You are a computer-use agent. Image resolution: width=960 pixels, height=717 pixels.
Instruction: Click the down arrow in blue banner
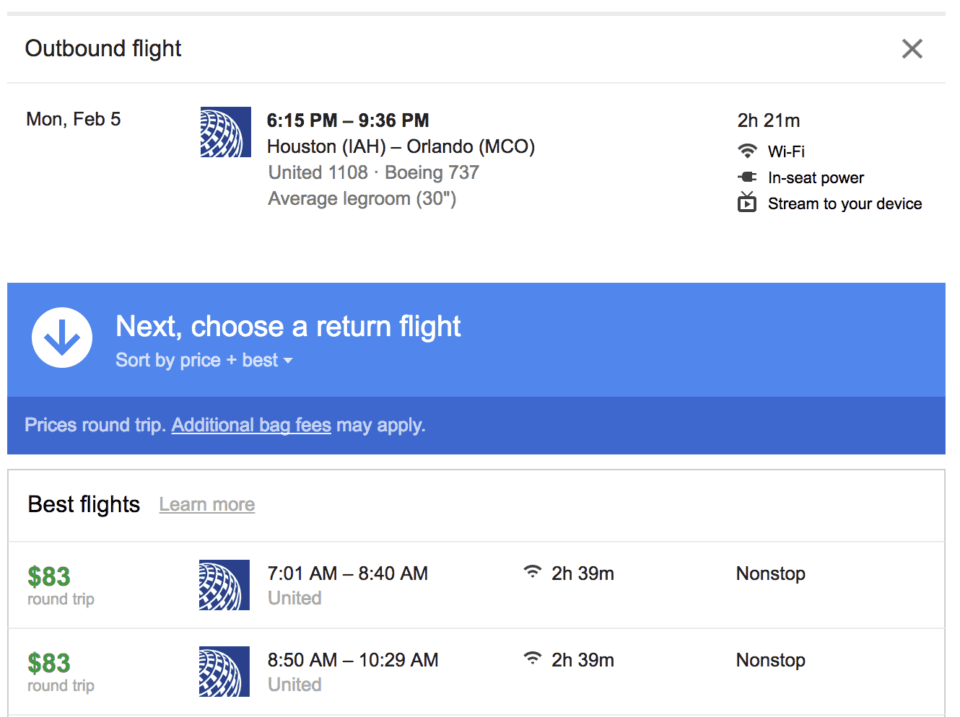62,337
